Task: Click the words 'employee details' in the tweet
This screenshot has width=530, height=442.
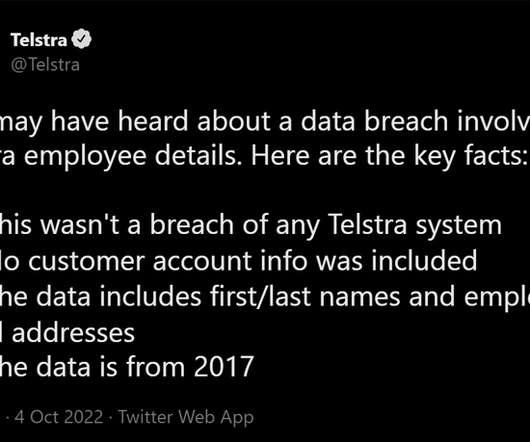Action: tap(130, 157)
